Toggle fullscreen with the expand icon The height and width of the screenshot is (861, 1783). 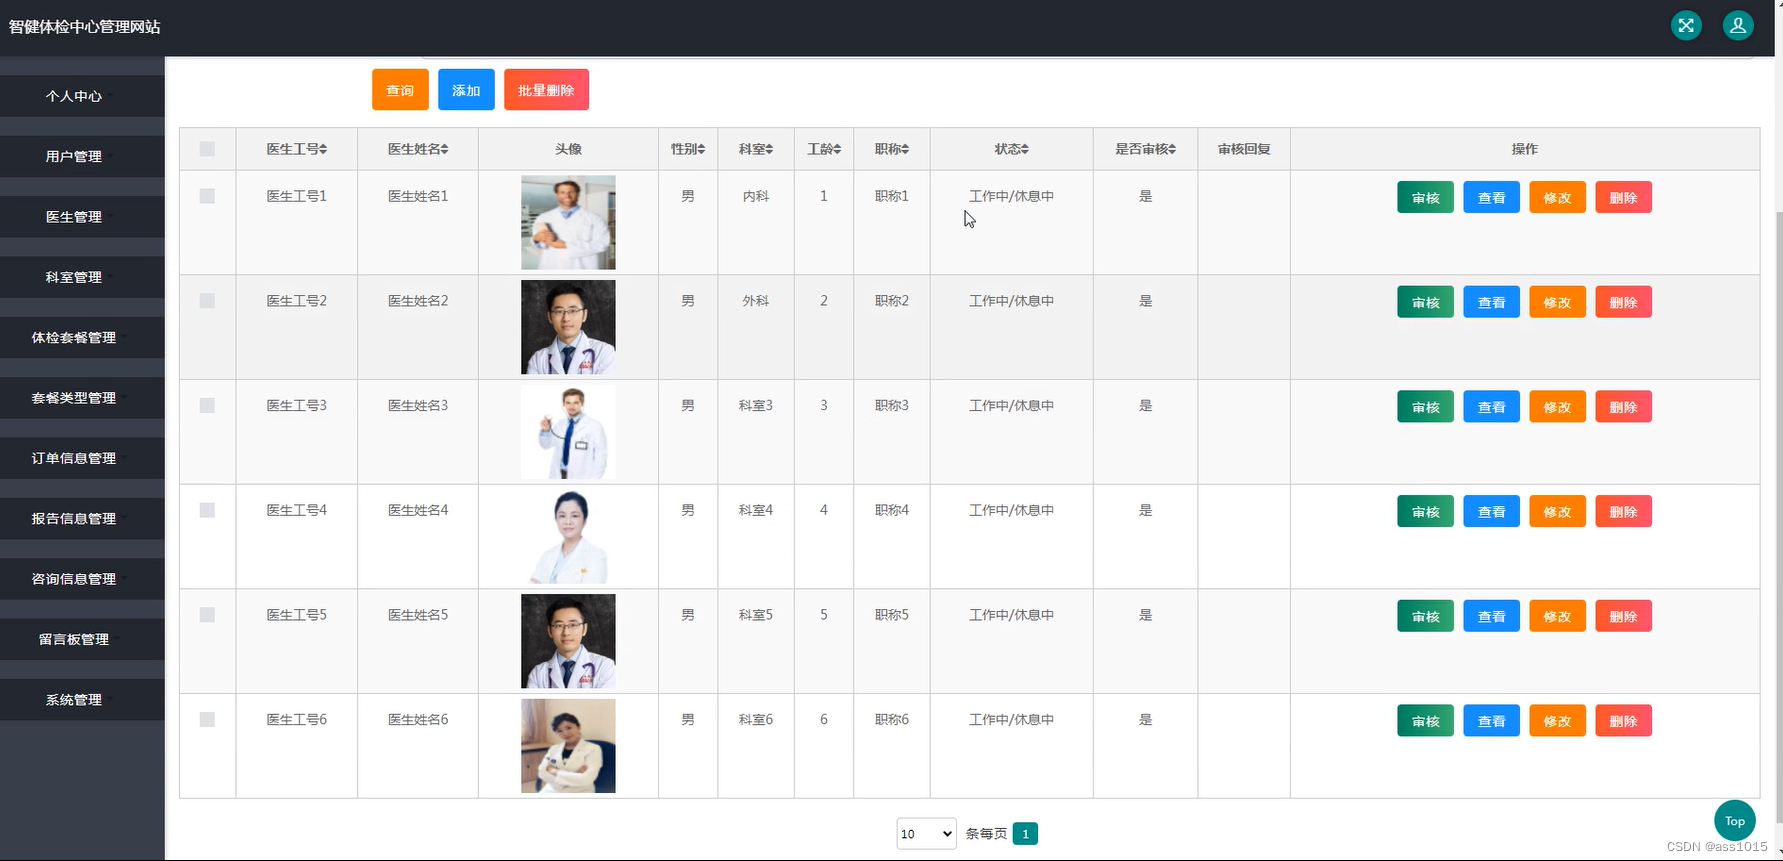point(1686,26)
